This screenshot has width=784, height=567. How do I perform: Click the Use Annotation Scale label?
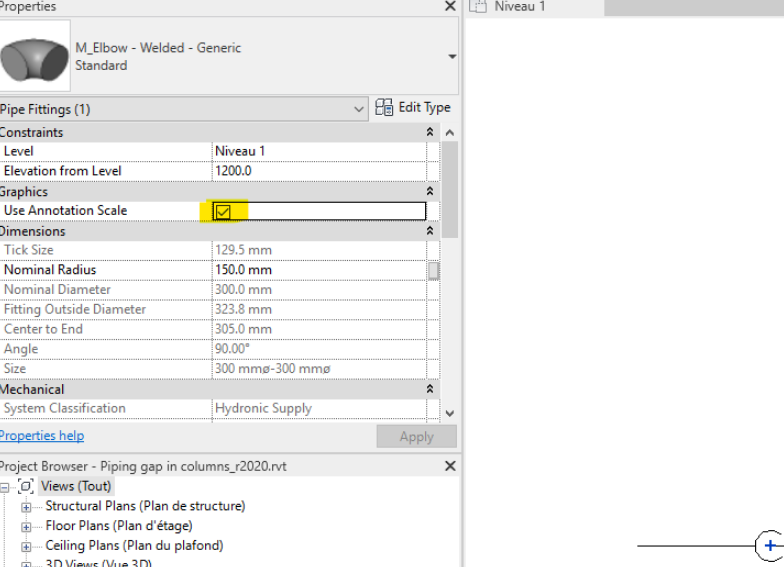[65, 210]
